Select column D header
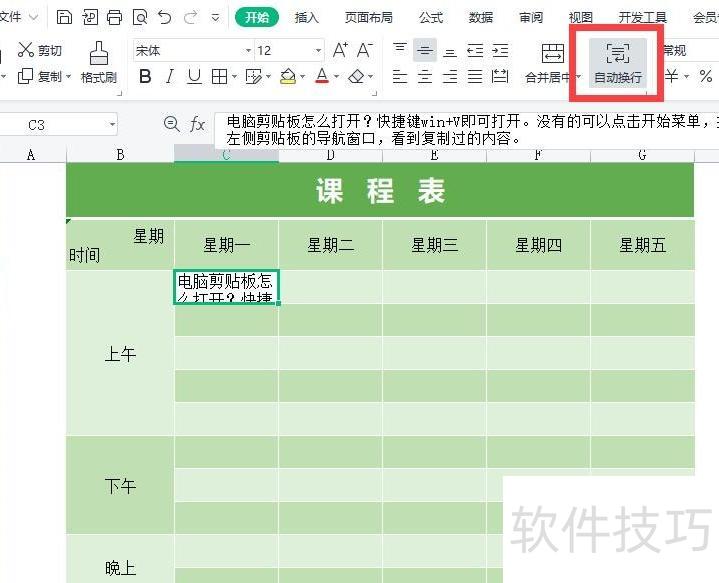Image resolution: width=719 pixels, height=583 pixels. 330,155
